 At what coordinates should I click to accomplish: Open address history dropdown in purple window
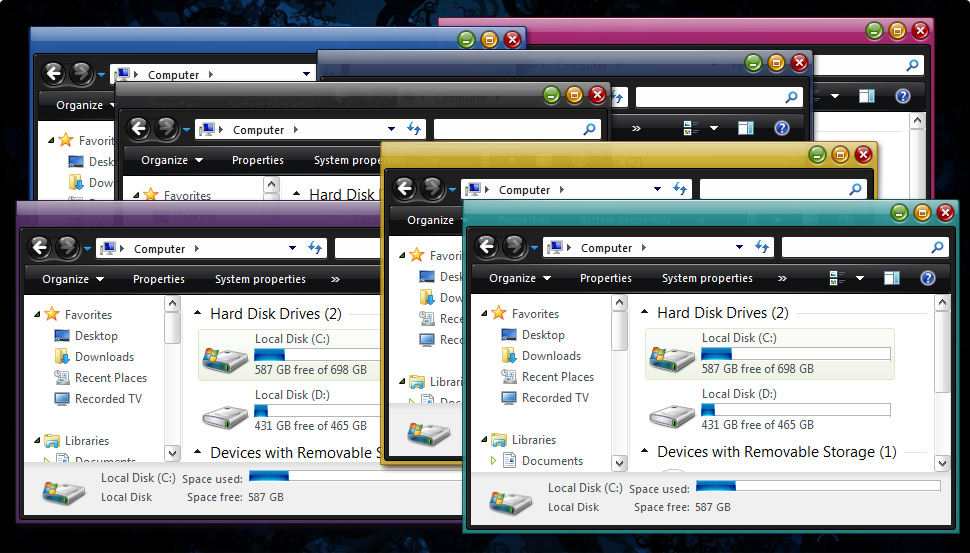[x=293, y=249]
